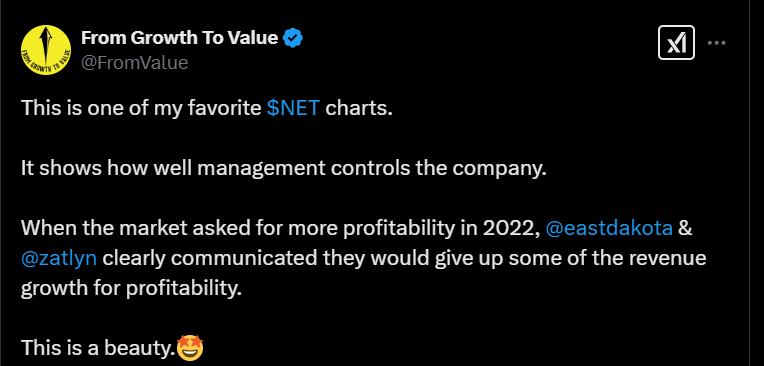The height and width of the screenshot is (366, 764).
Task: Open Grok explain-this-post icon
Action: (x=676, y=43)
